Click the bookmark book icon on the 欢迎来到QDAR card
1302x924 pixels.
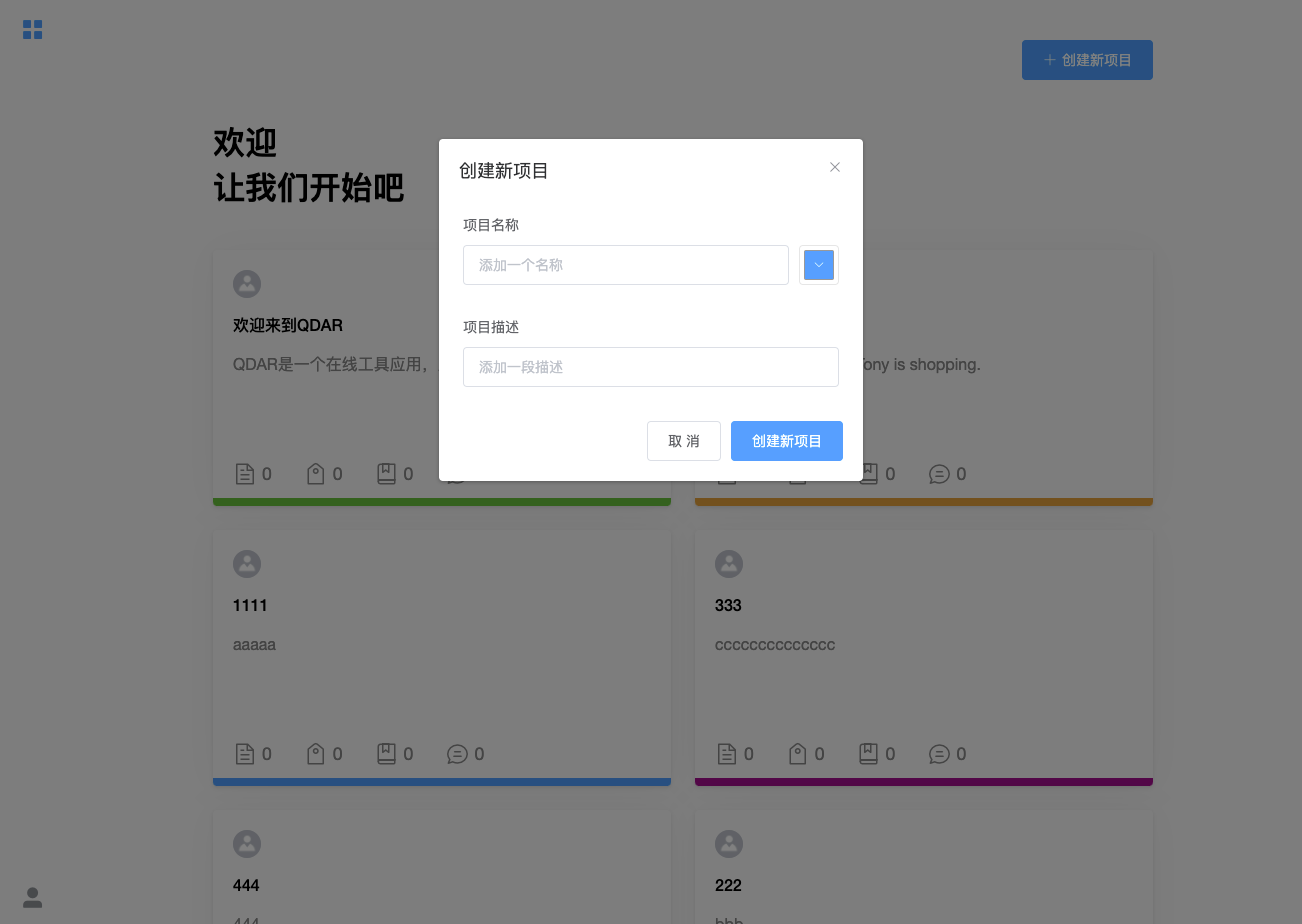click(386, 474)
